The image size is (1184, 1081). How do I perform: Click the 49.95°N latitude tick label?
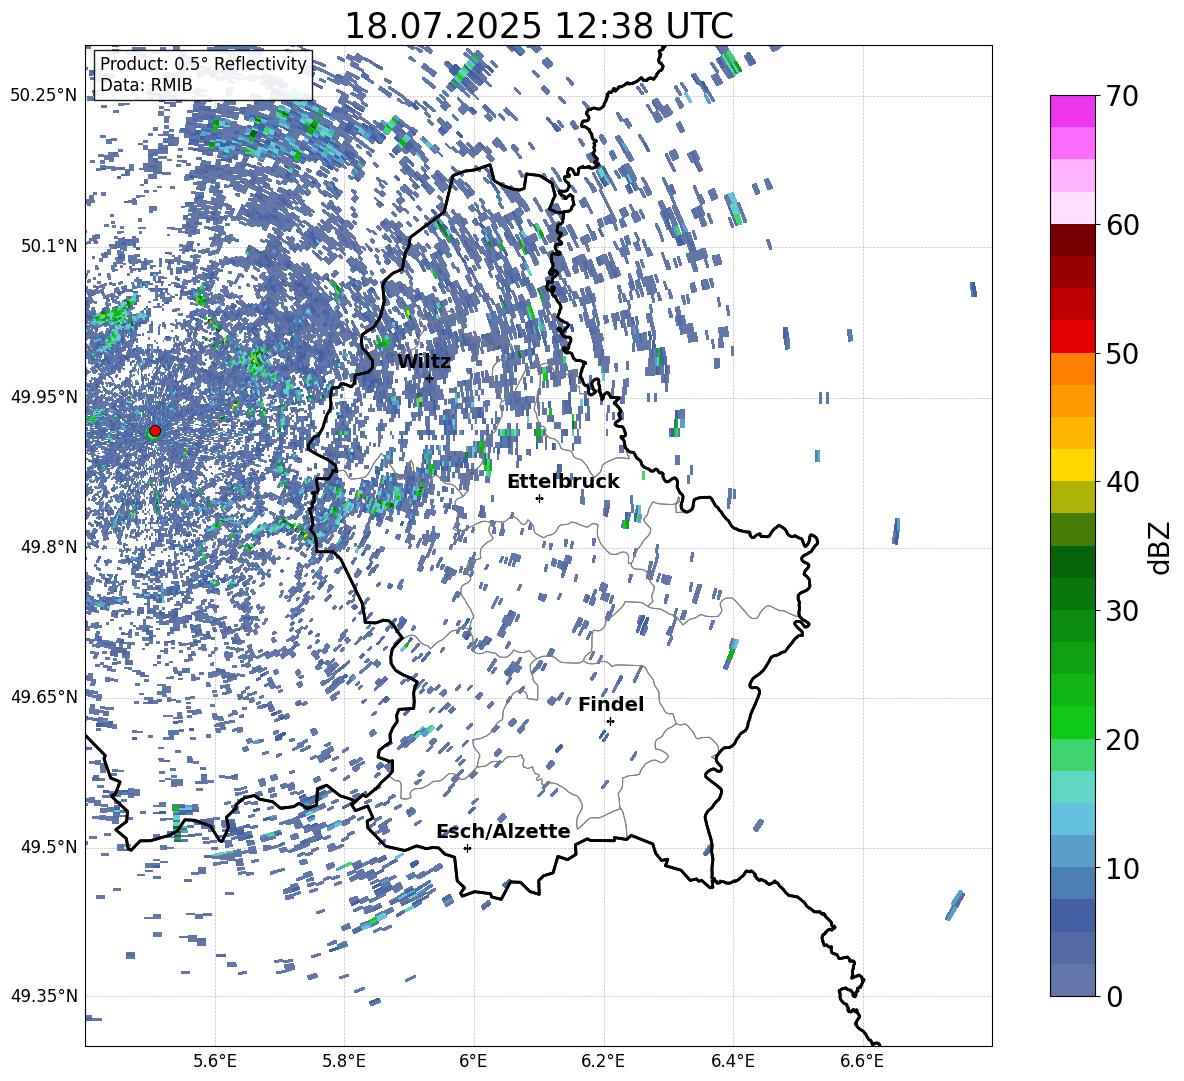44,396
